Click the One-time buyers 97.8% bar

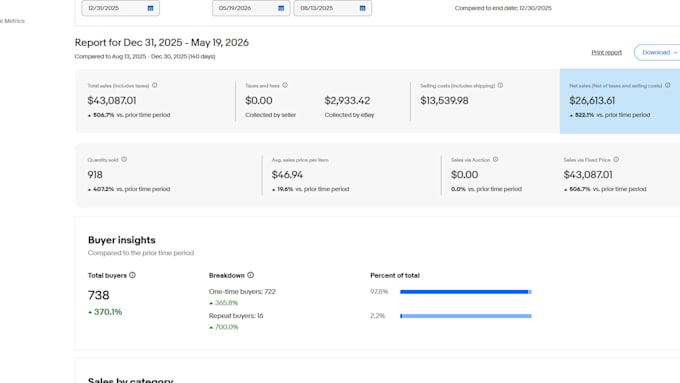(x=466, y=292)
